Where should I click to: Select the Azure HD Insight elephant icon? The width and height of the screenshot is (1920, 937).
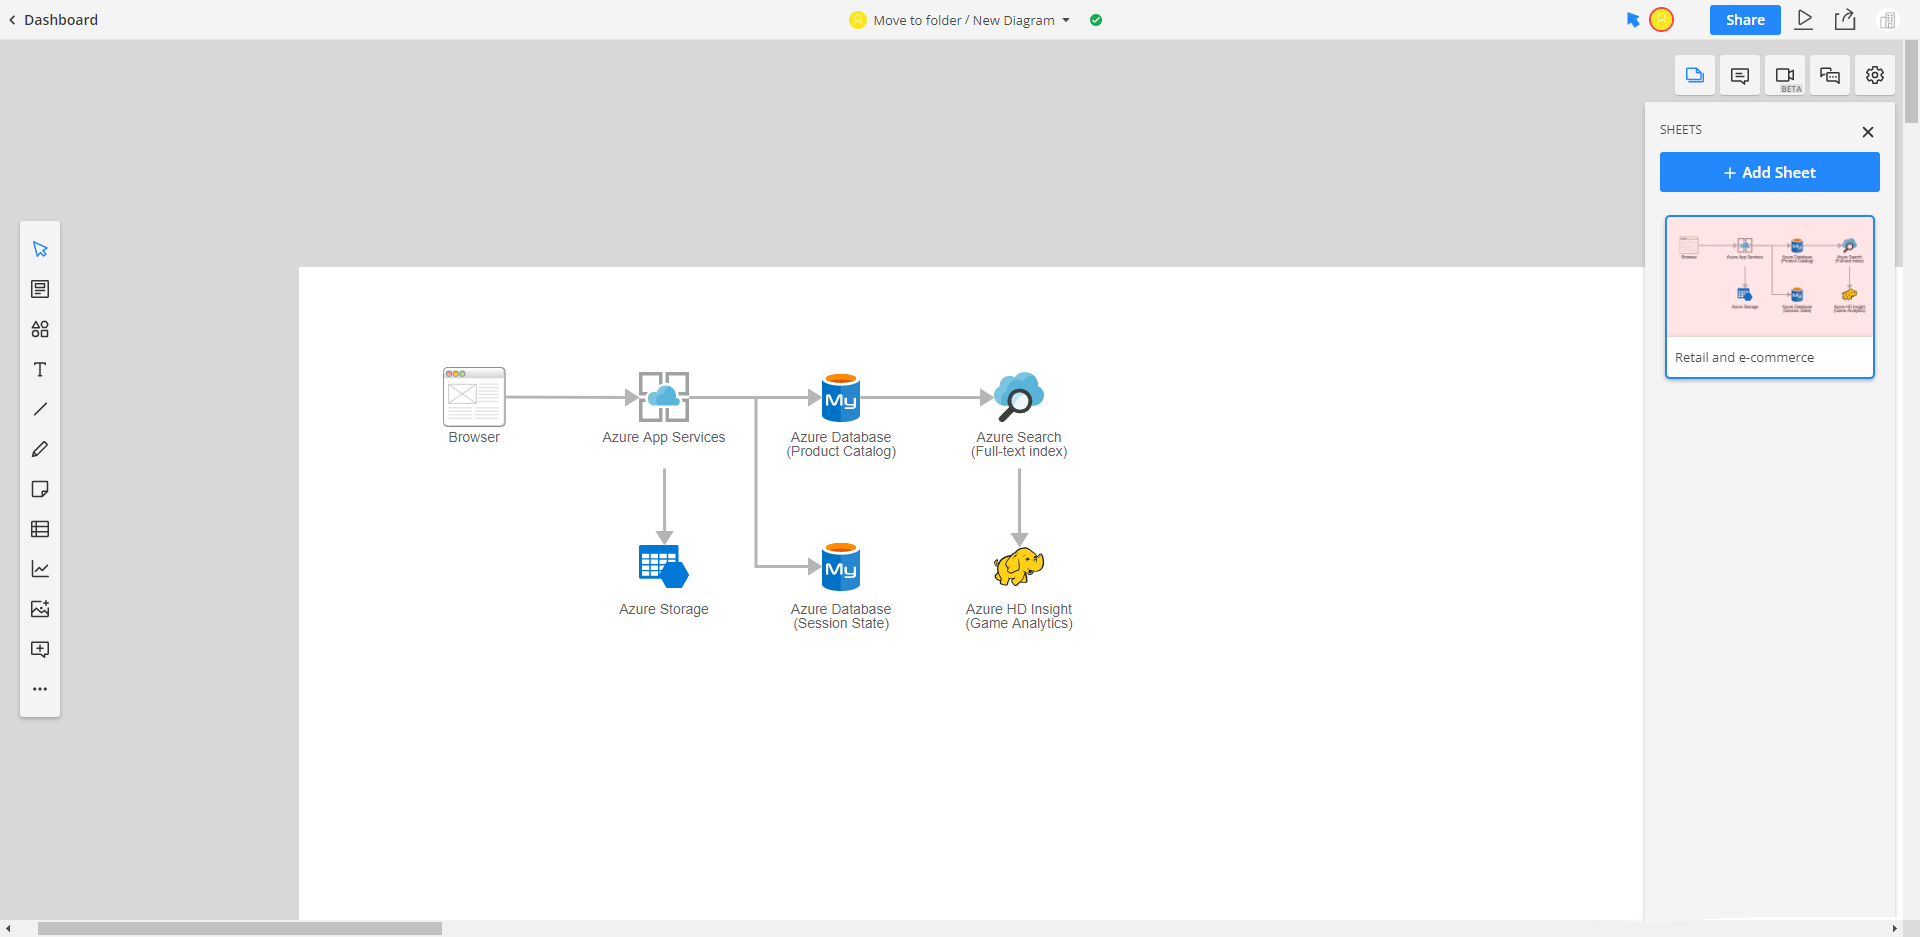(x=1019, y=567)
